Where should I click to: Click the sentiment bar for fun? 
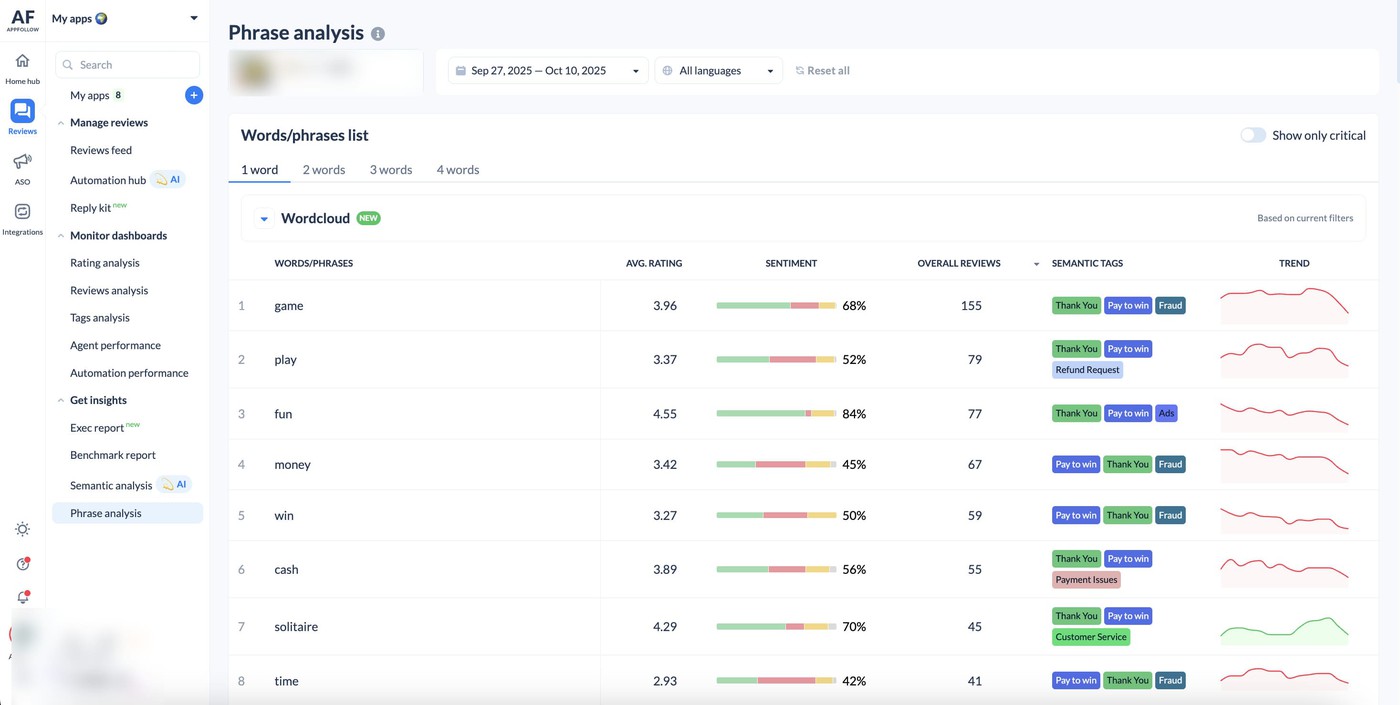tap(776, 414)
